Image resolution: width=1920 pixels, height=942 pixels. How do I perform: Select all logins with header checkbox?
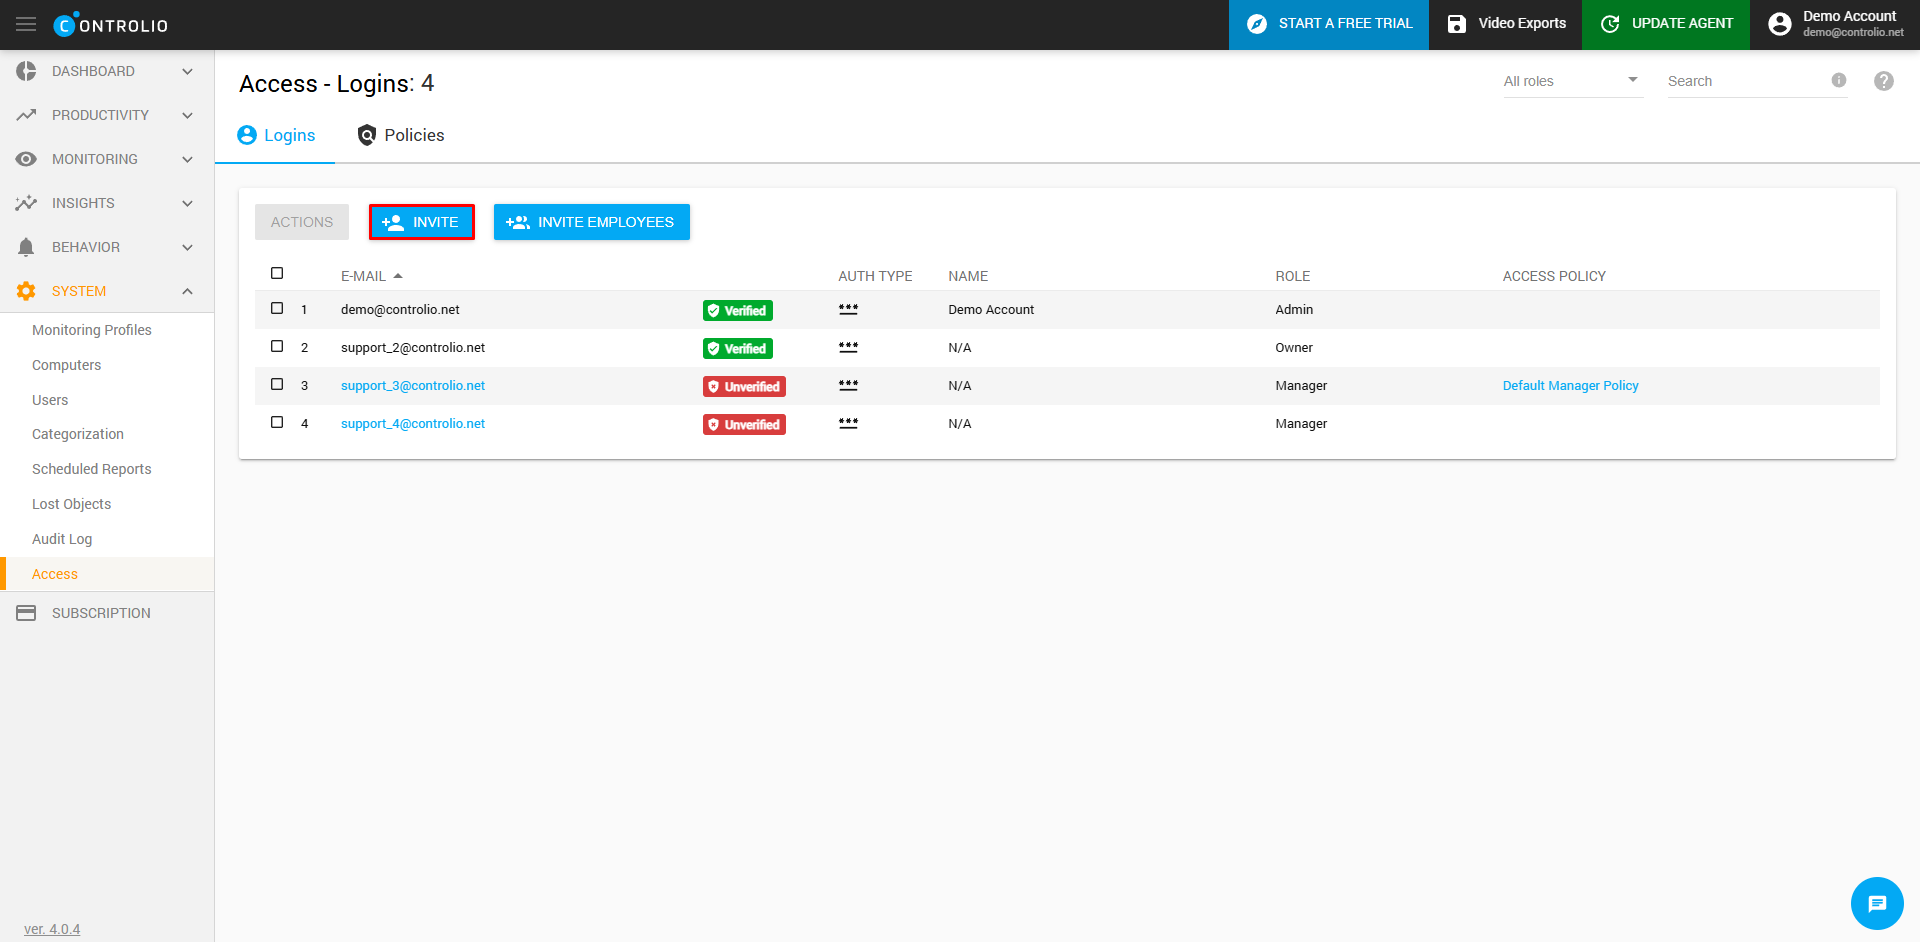click(277, 273)
